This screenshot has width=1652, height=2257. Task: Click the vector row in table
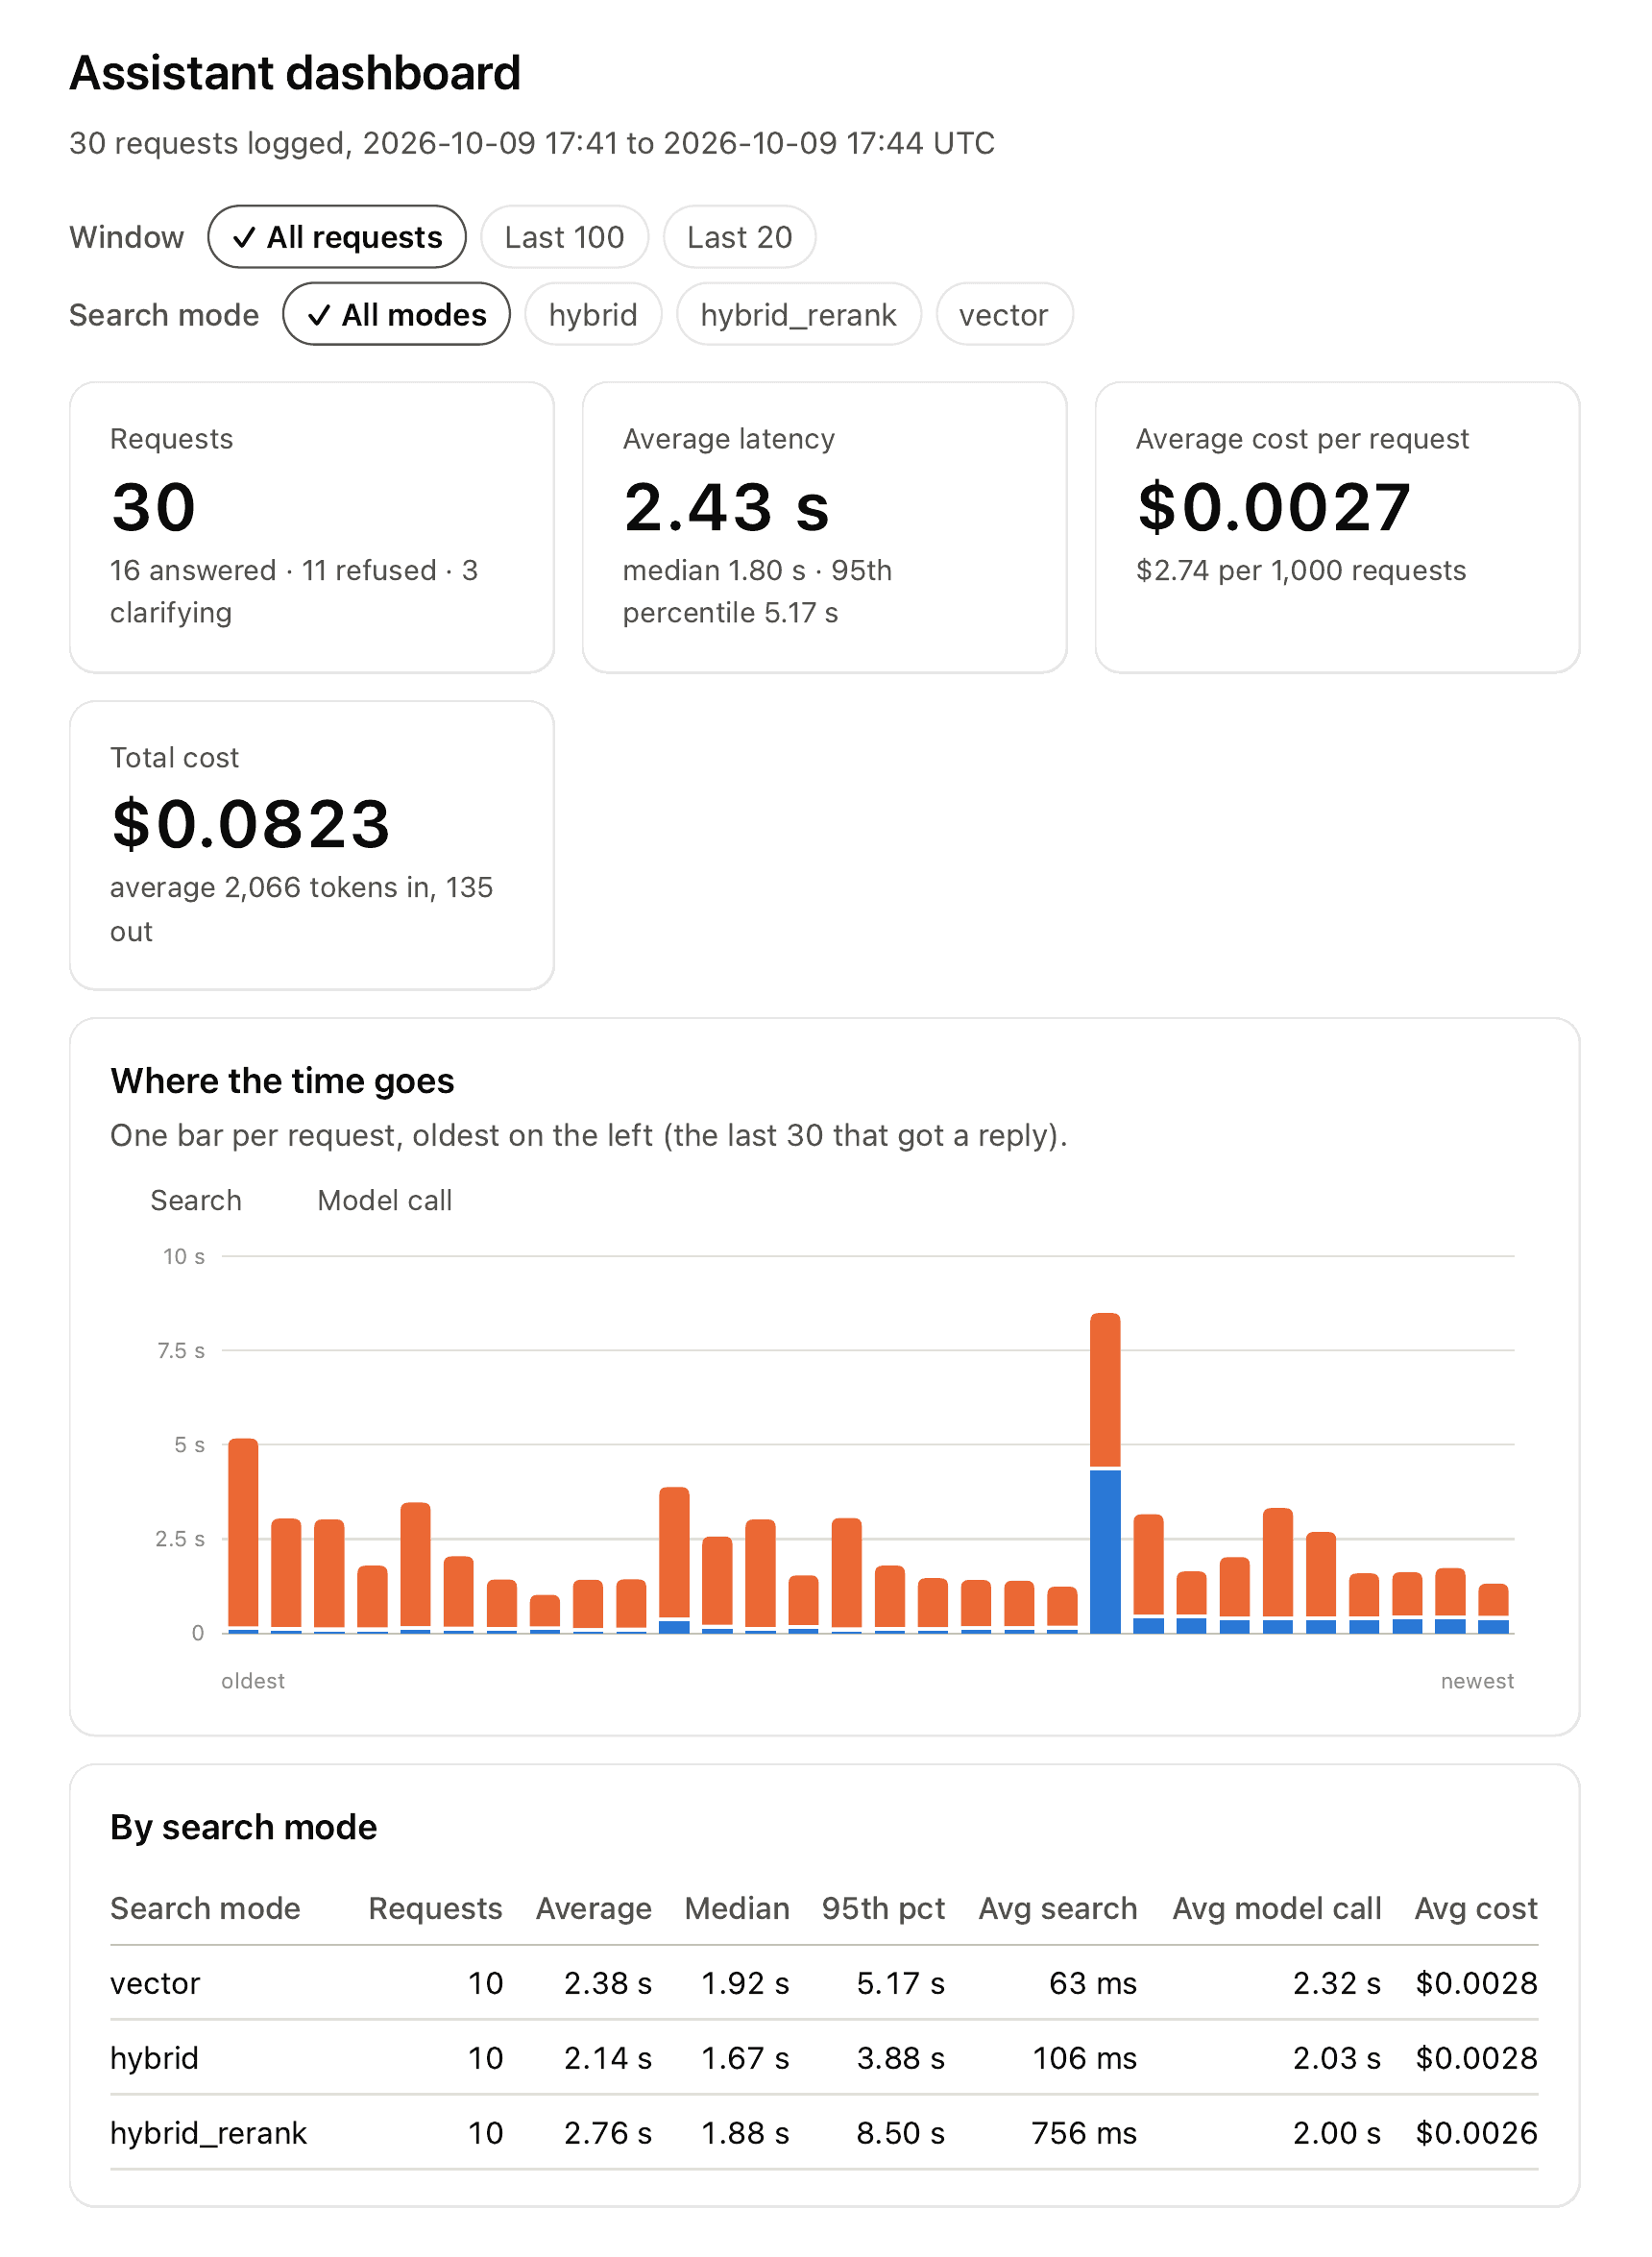tap(824, 1983)
